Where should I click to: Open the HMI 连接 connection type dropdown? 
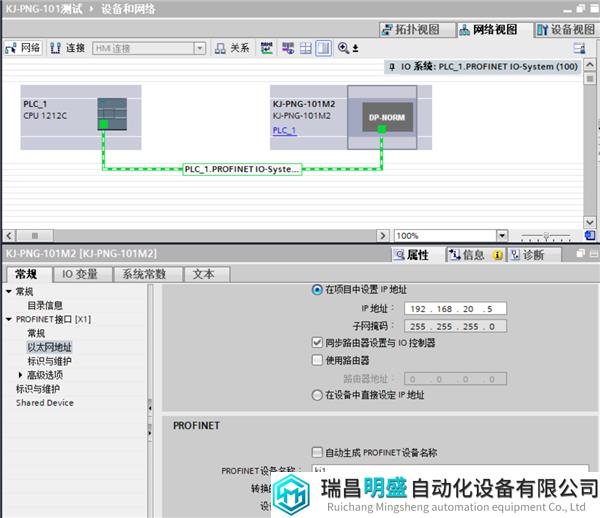click(199, 48)
